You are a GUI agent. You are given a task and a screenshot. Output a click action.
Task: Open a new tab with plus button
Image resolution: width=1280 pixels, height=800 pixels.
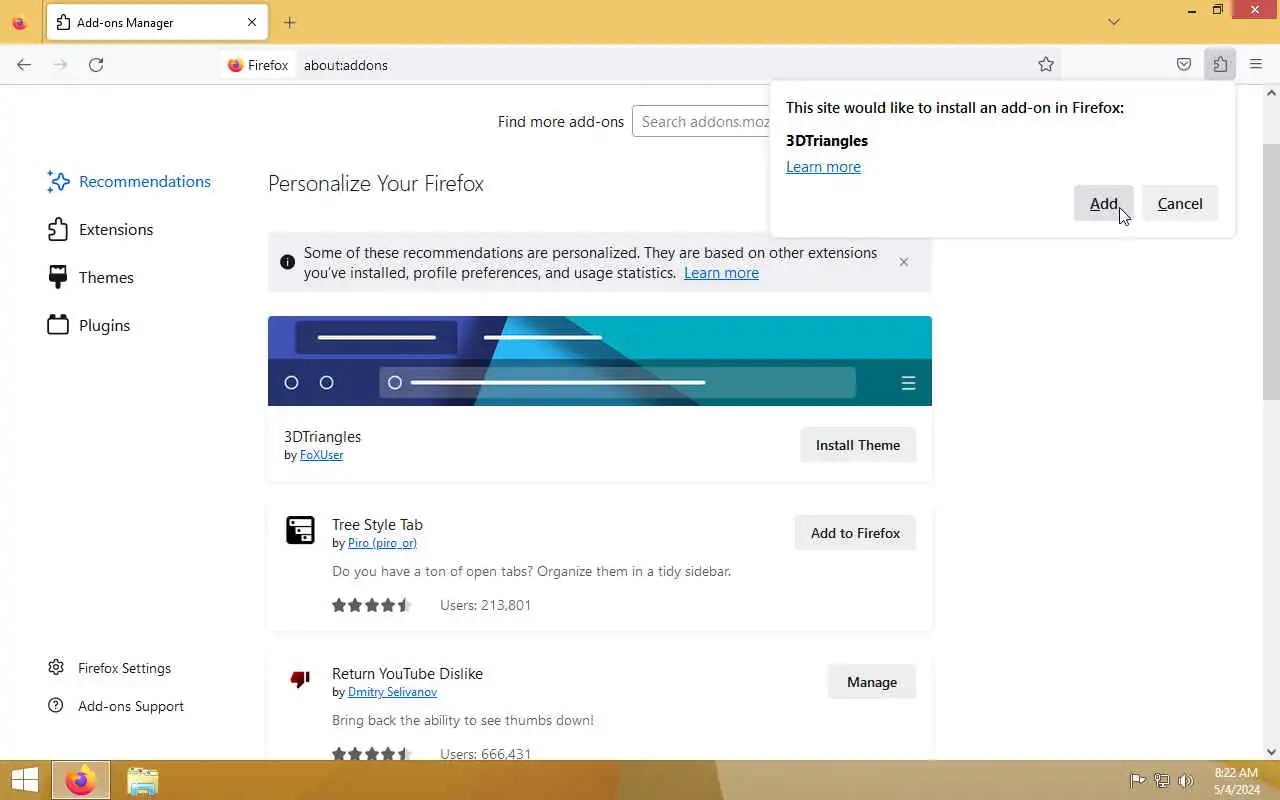290,22
